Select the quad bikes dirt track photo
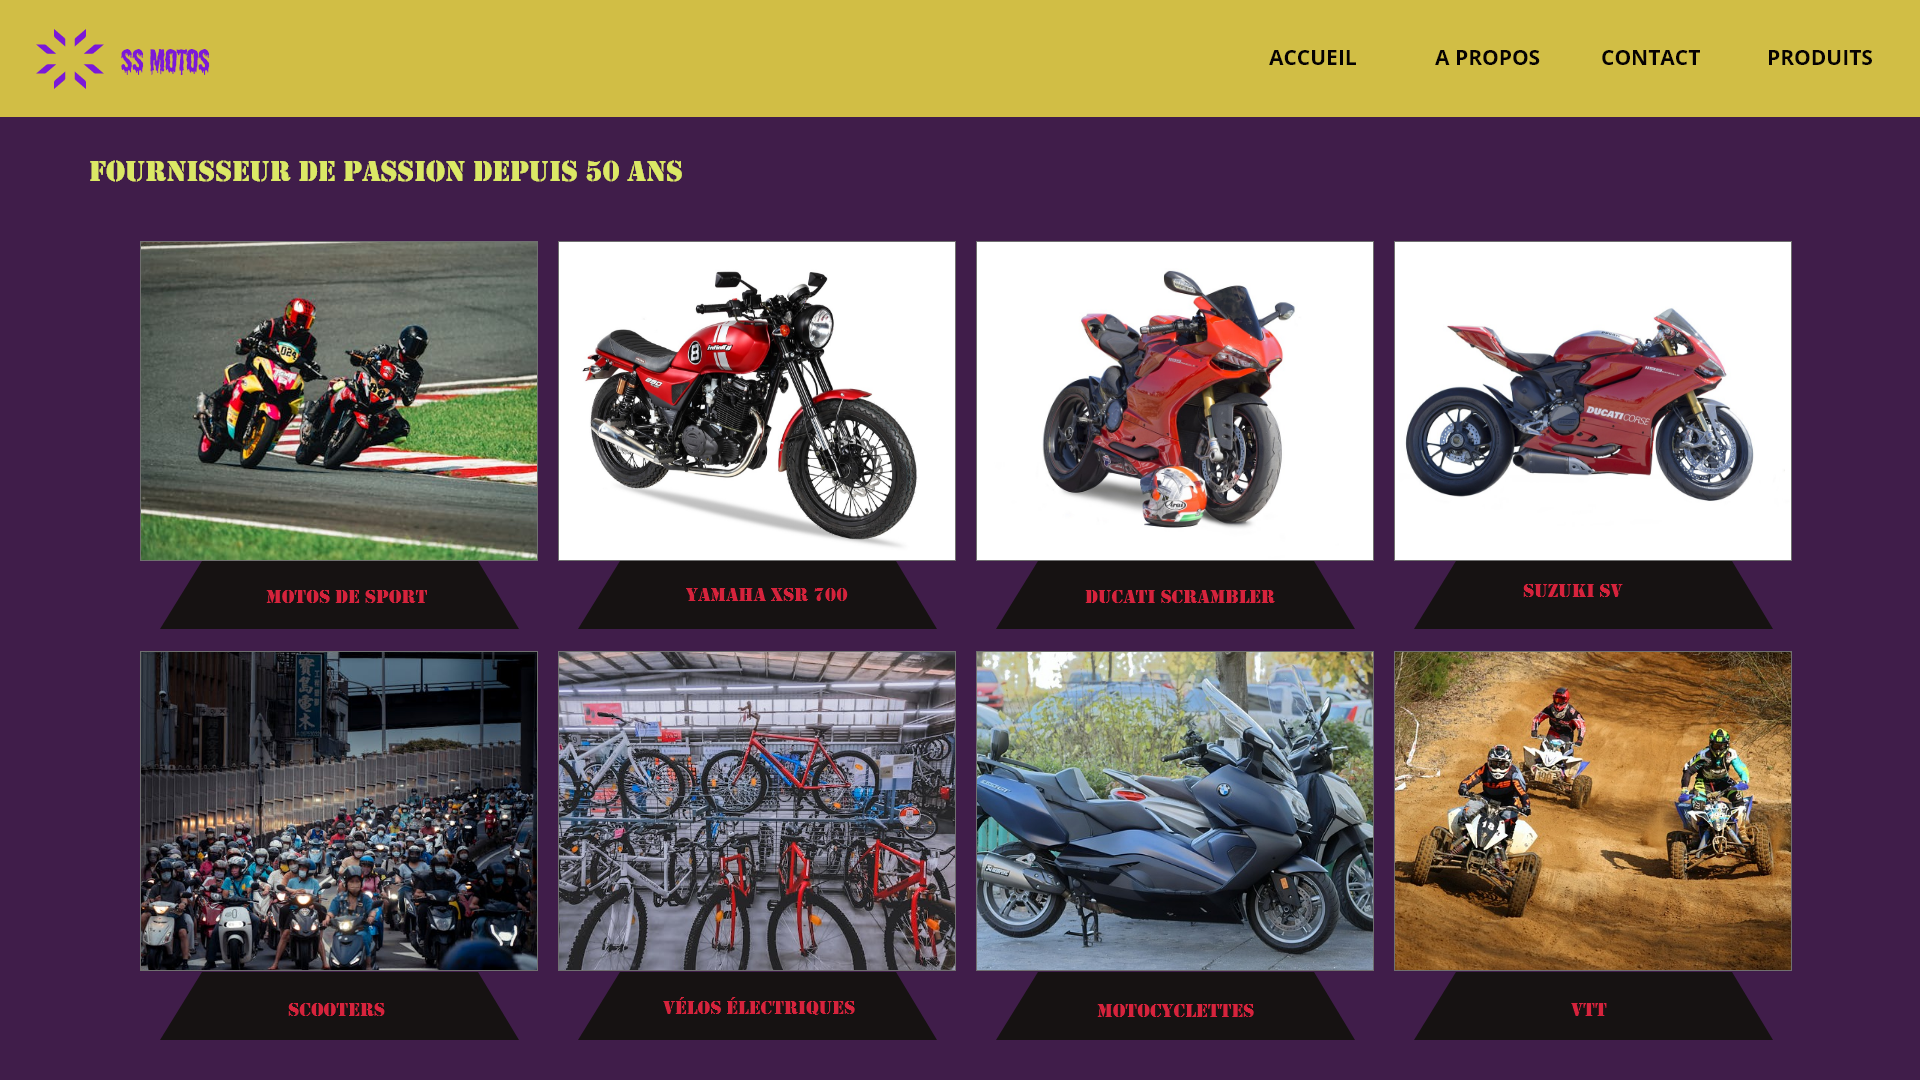 [x=1593, y=811]
